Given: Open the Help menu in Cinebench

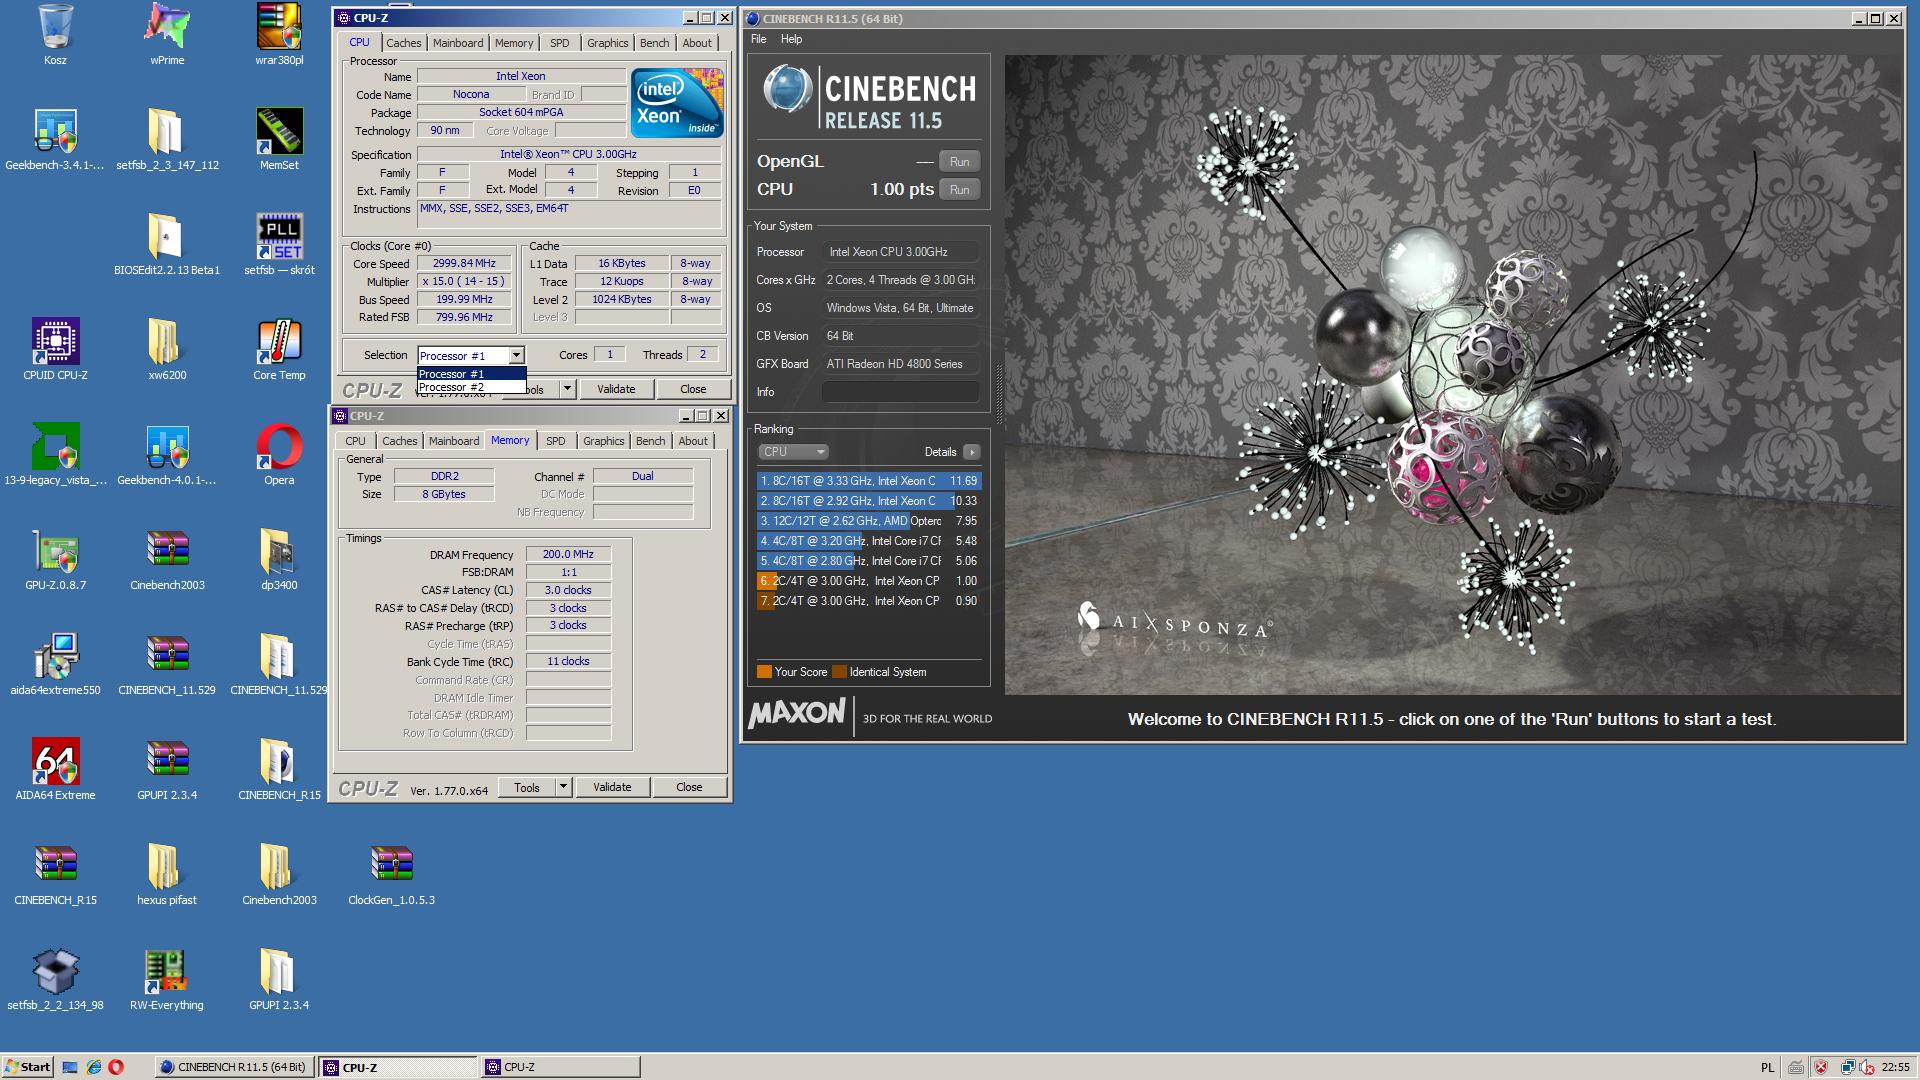Looking at the screenshot, I should (791, 39).
